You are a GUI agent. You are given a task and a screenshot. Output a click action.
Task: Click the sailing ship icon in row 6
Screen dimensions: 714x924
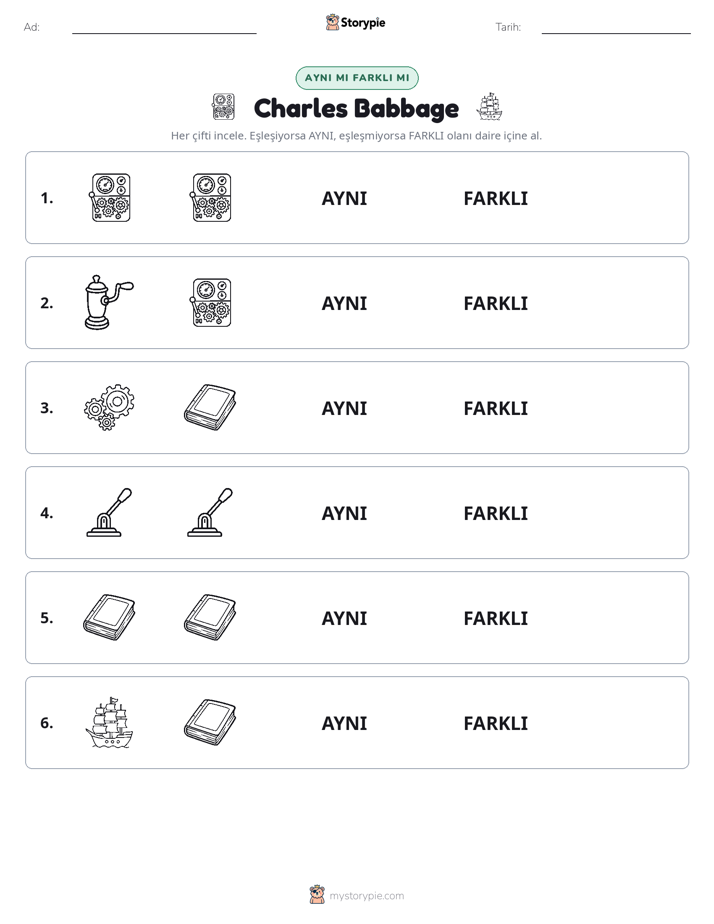tap(109, 722)
